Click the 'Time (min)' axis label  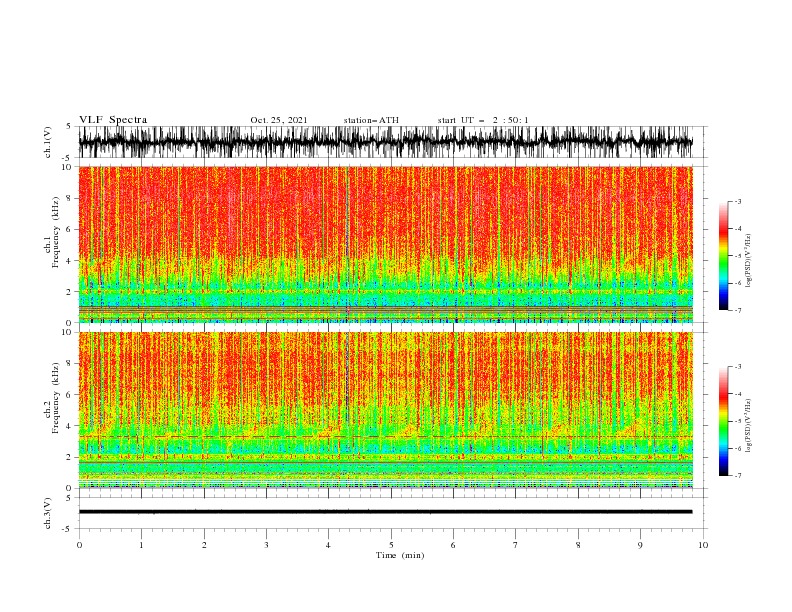[400, 555]
